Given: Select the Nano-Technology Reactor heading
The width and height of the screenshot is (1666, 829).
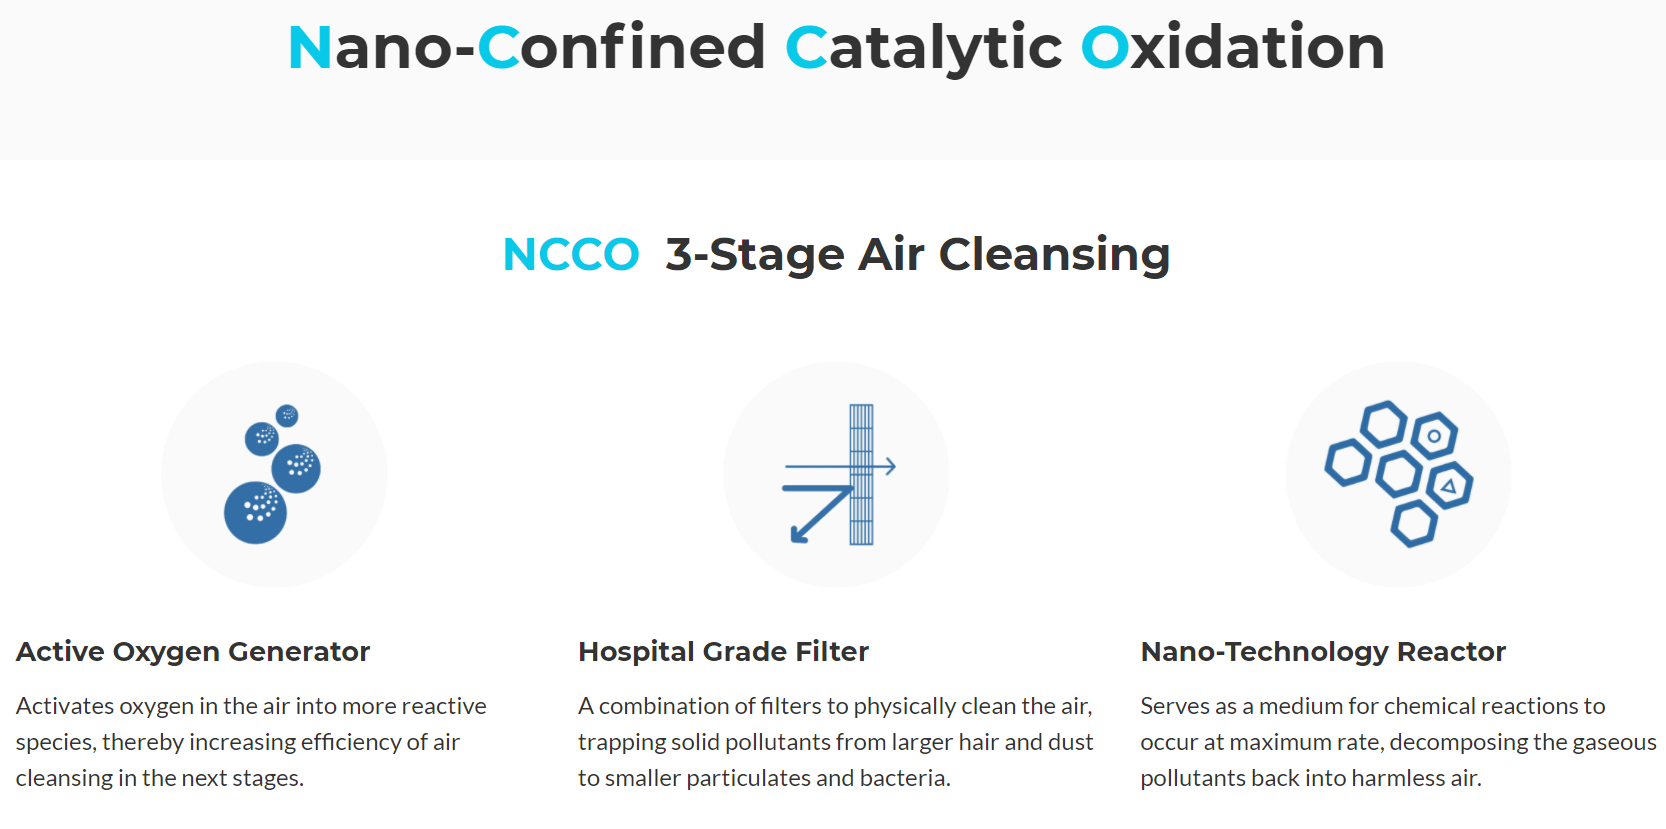Looking at the screenshot, I should 1323,652.
